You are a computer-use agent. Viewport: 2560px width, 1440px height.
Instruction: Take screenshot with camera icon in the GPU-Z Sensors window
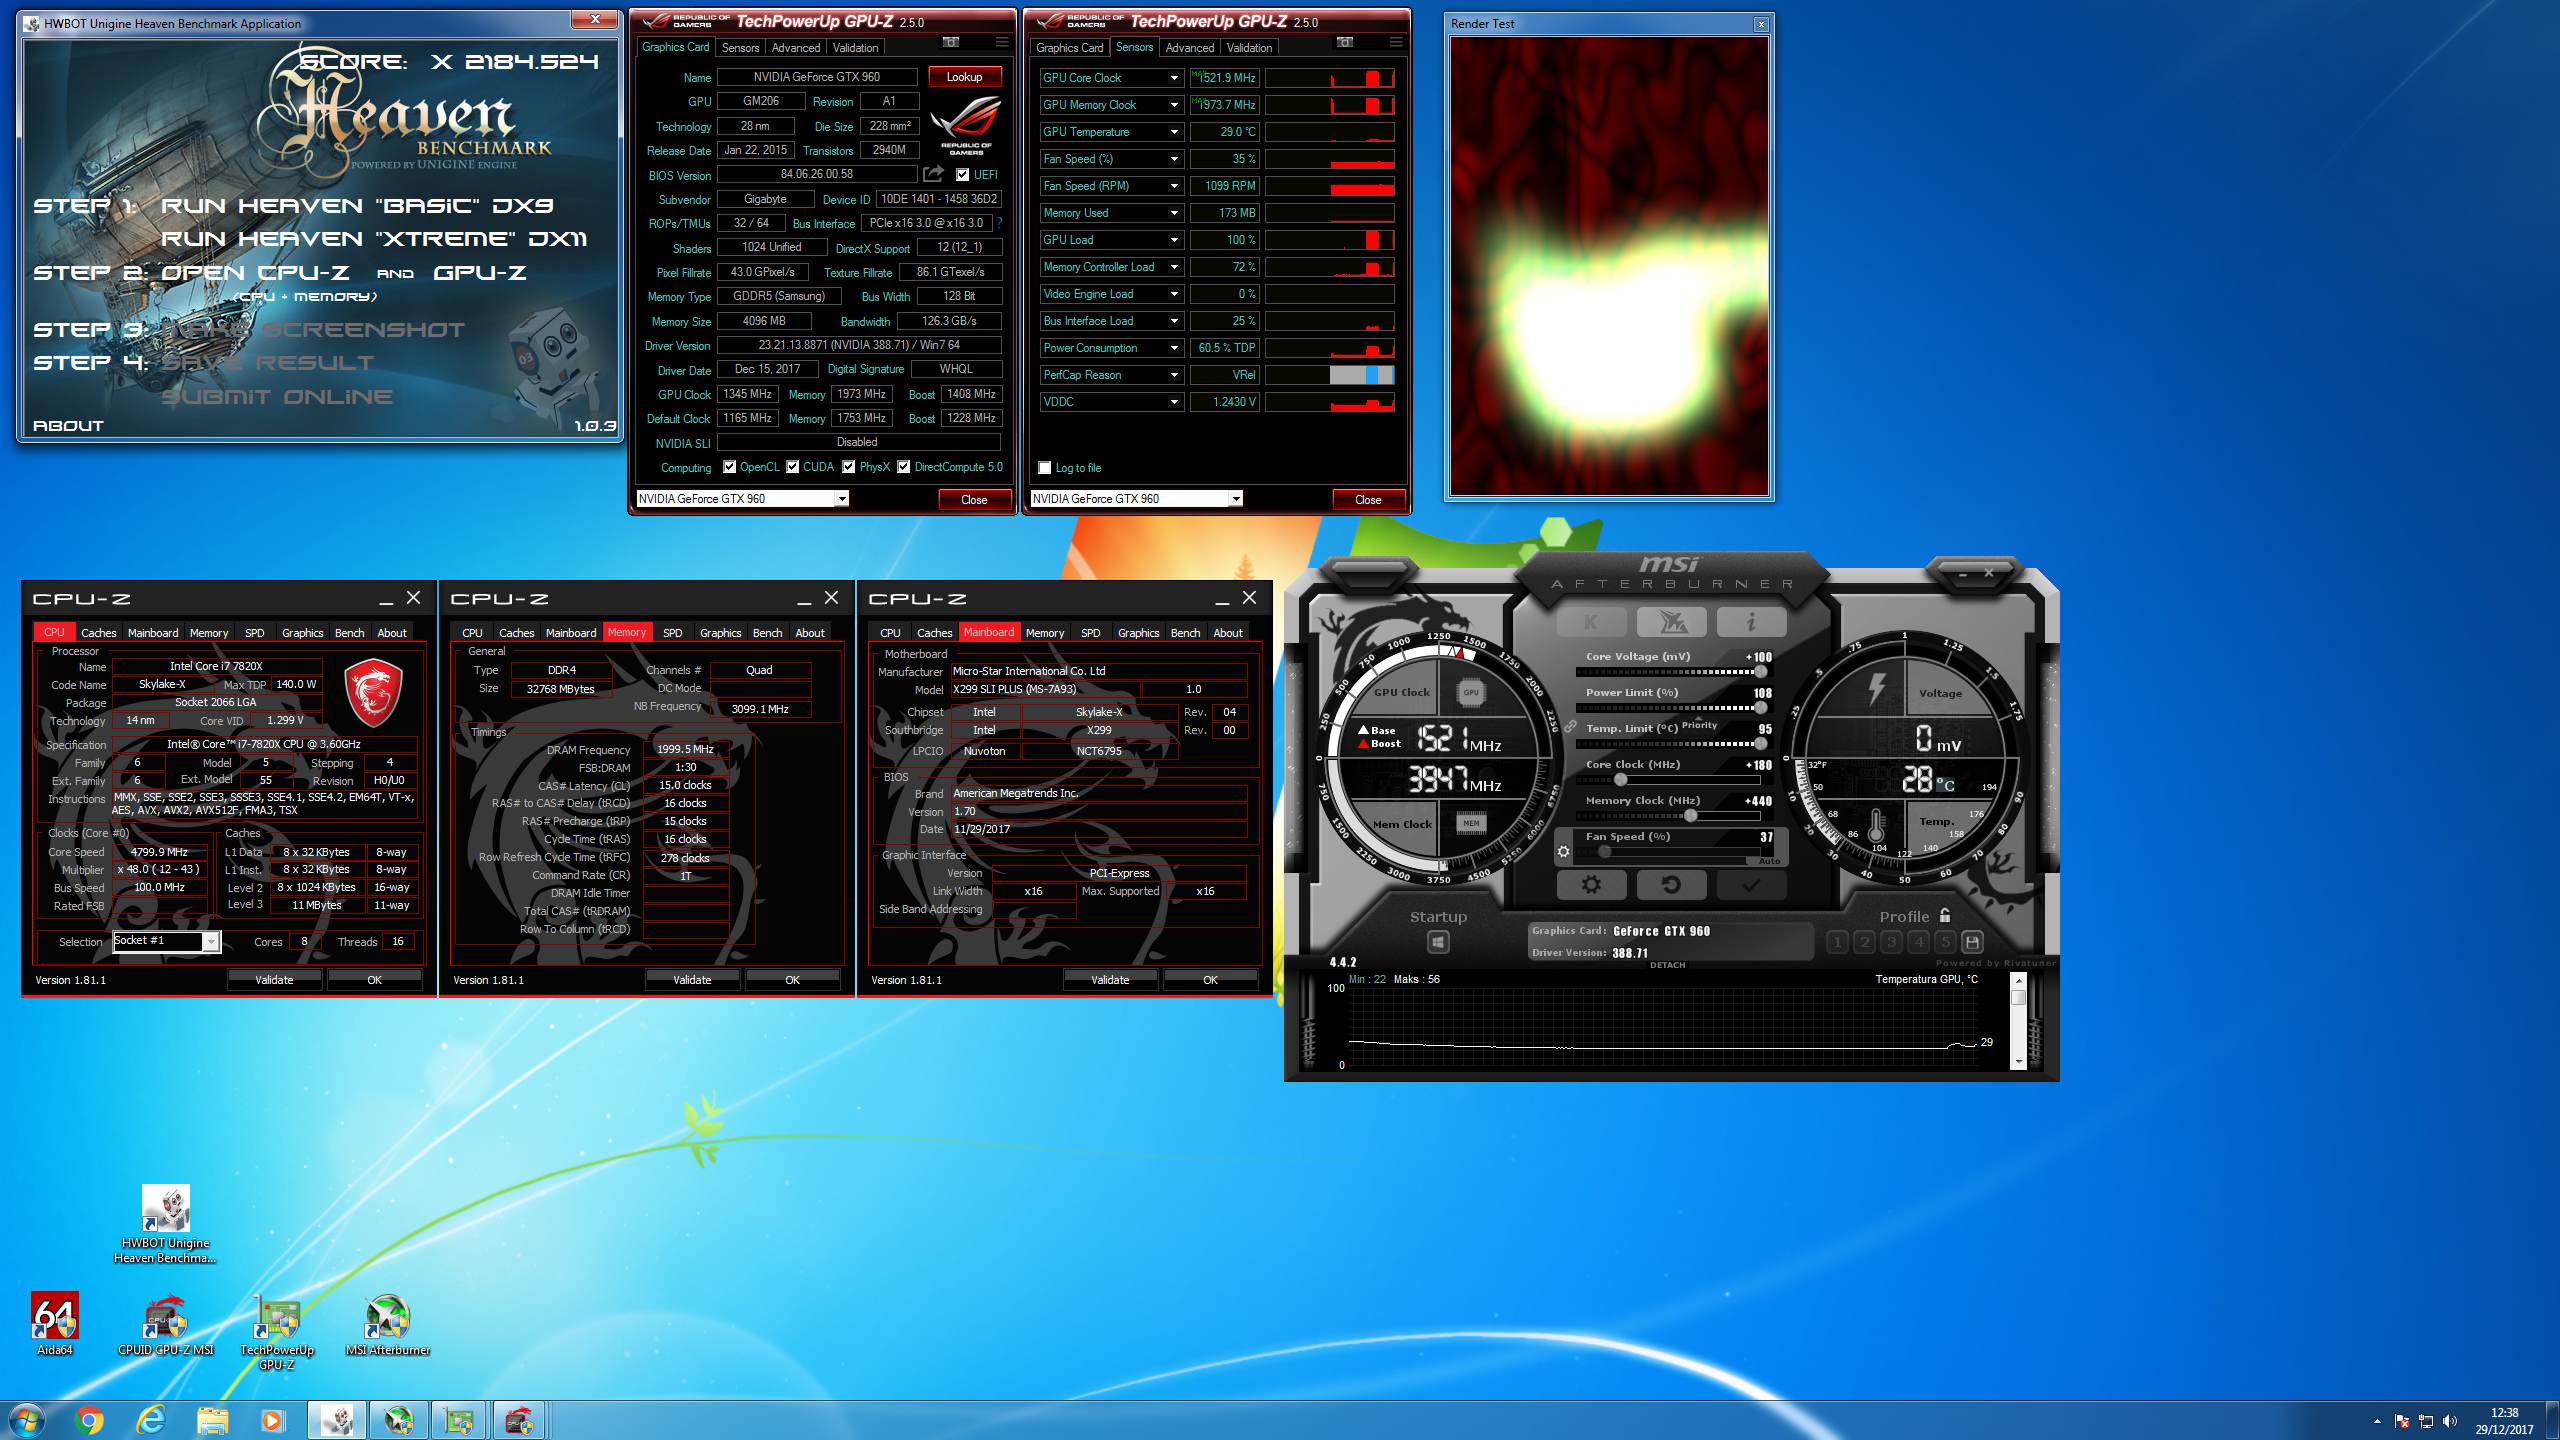pos(1345,42)
